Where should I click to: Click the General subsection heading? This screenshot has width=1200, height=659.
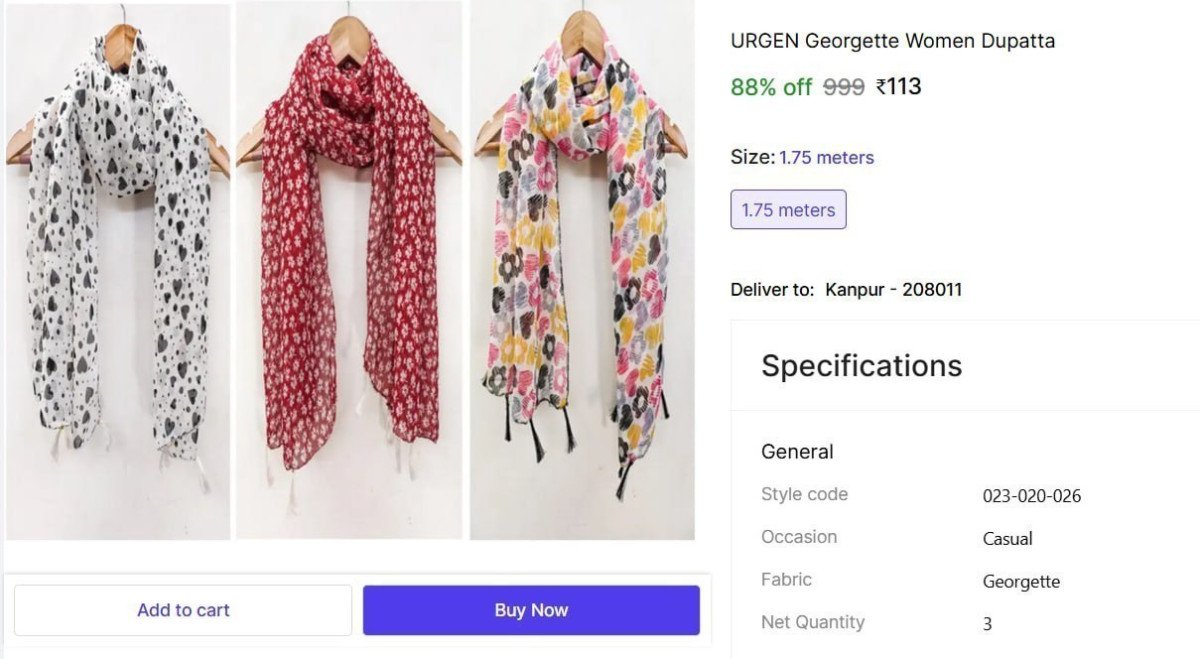pyautogui.click(x=797, y=451)
